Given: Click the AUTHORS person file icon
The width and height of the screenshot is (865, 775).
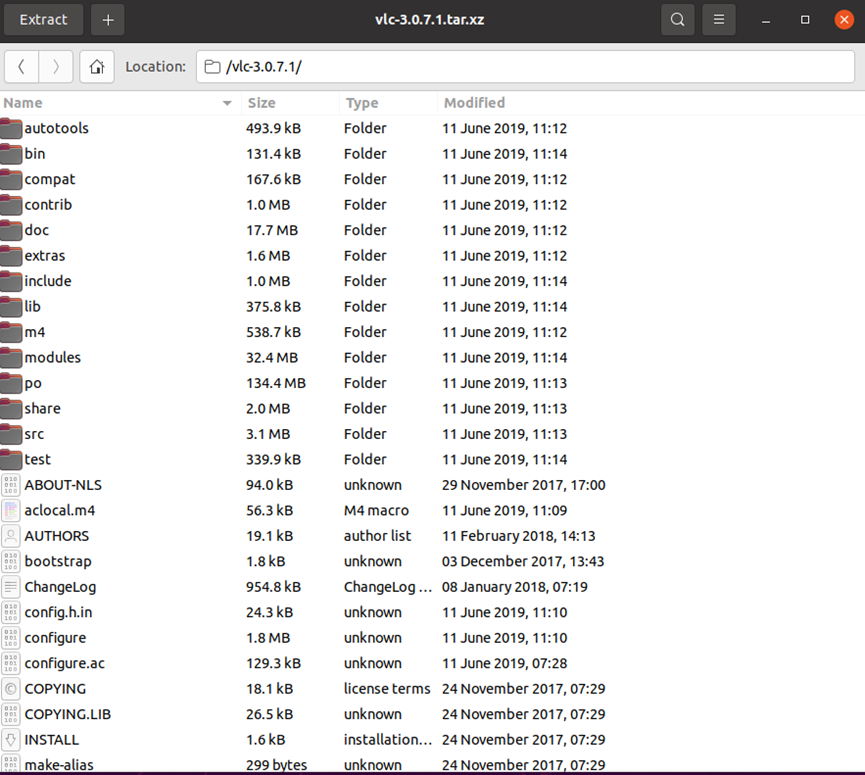Looking at the screenshot, I should (11, 536).
